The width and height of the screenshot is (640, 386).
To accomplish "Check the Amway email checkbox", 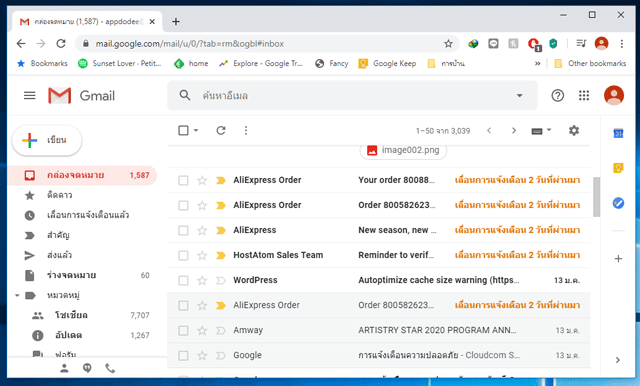I will [183, 331].
